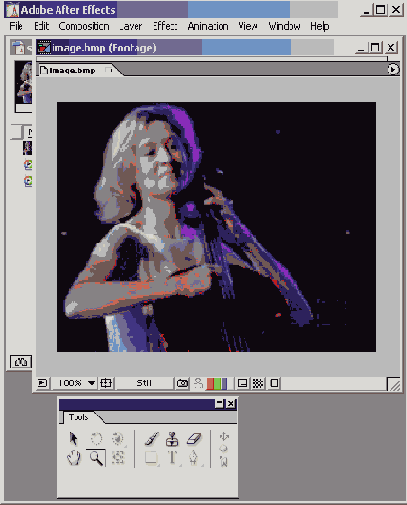Open the Animation menu

click(x=208, y=26)
